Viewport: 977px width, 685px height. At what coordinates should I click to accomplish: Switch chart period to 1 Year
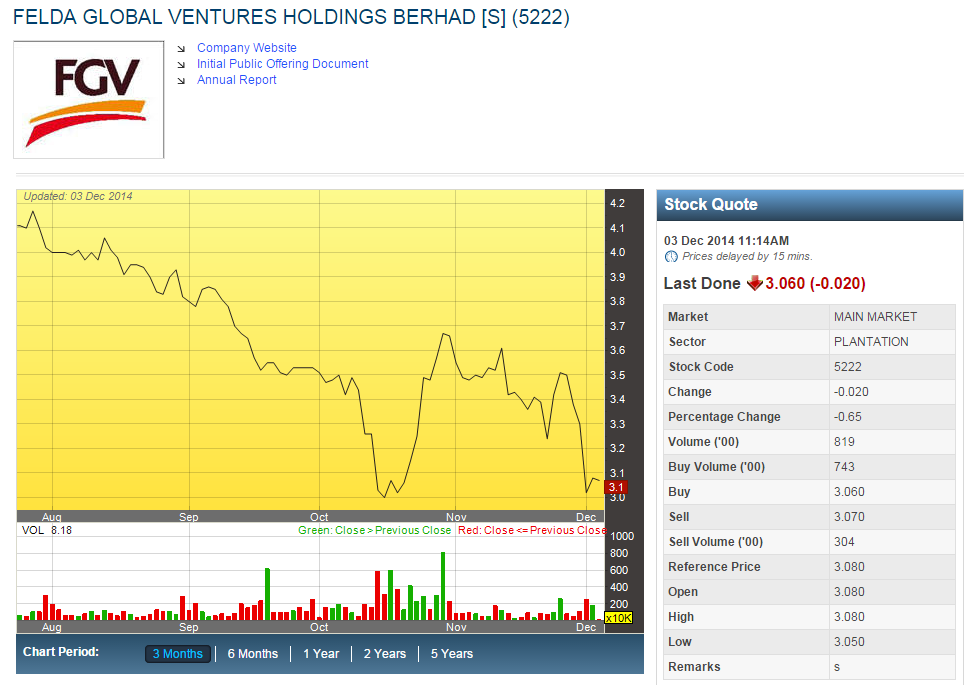(321, 654)
